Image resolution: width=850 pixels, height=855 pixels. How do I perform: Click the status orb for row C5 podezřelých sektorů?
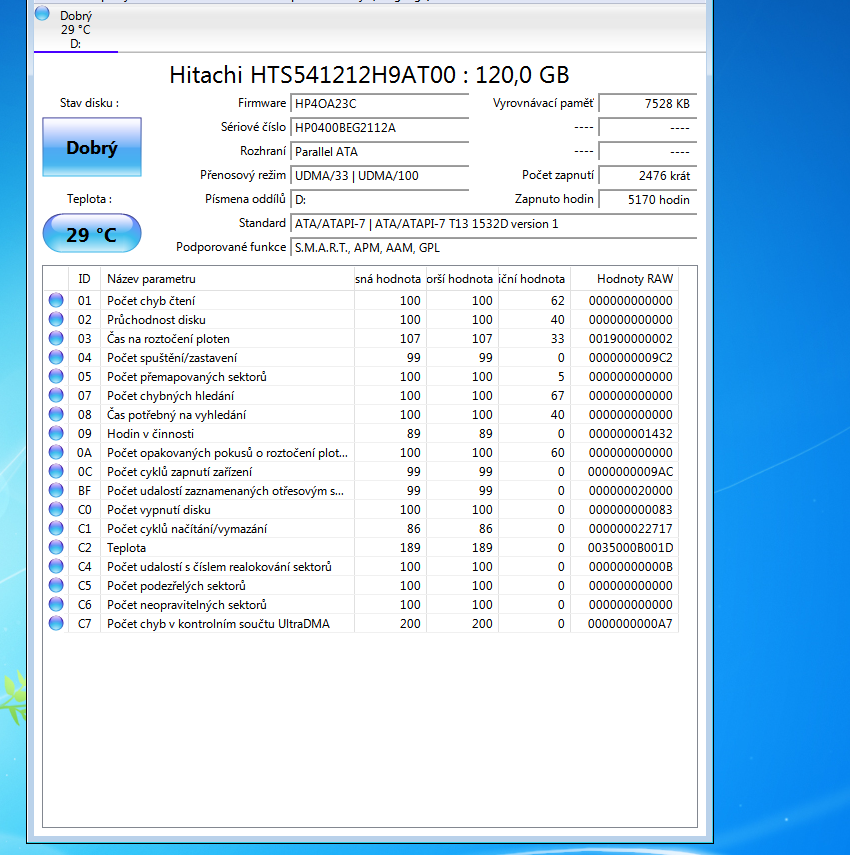[x=56, y=585]
